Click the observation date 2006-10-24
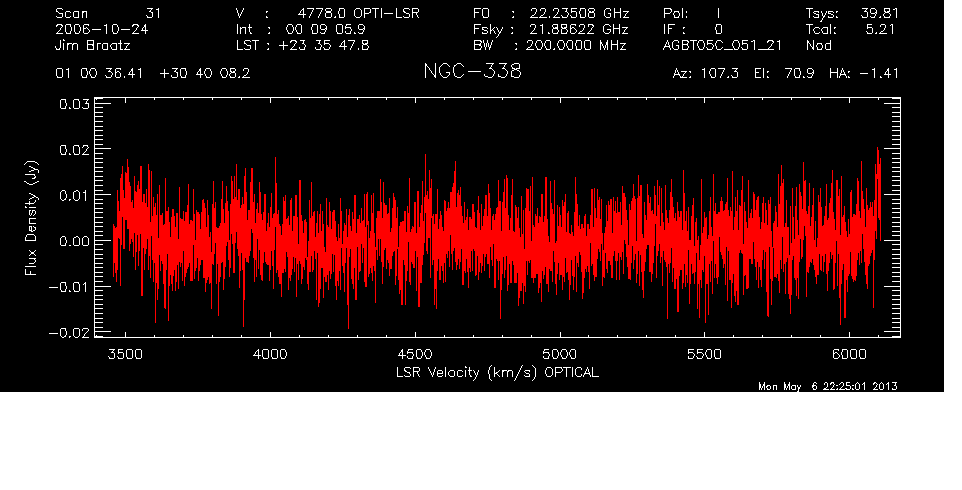This screenshot has width=962, height=490. [x=101, y=29]
